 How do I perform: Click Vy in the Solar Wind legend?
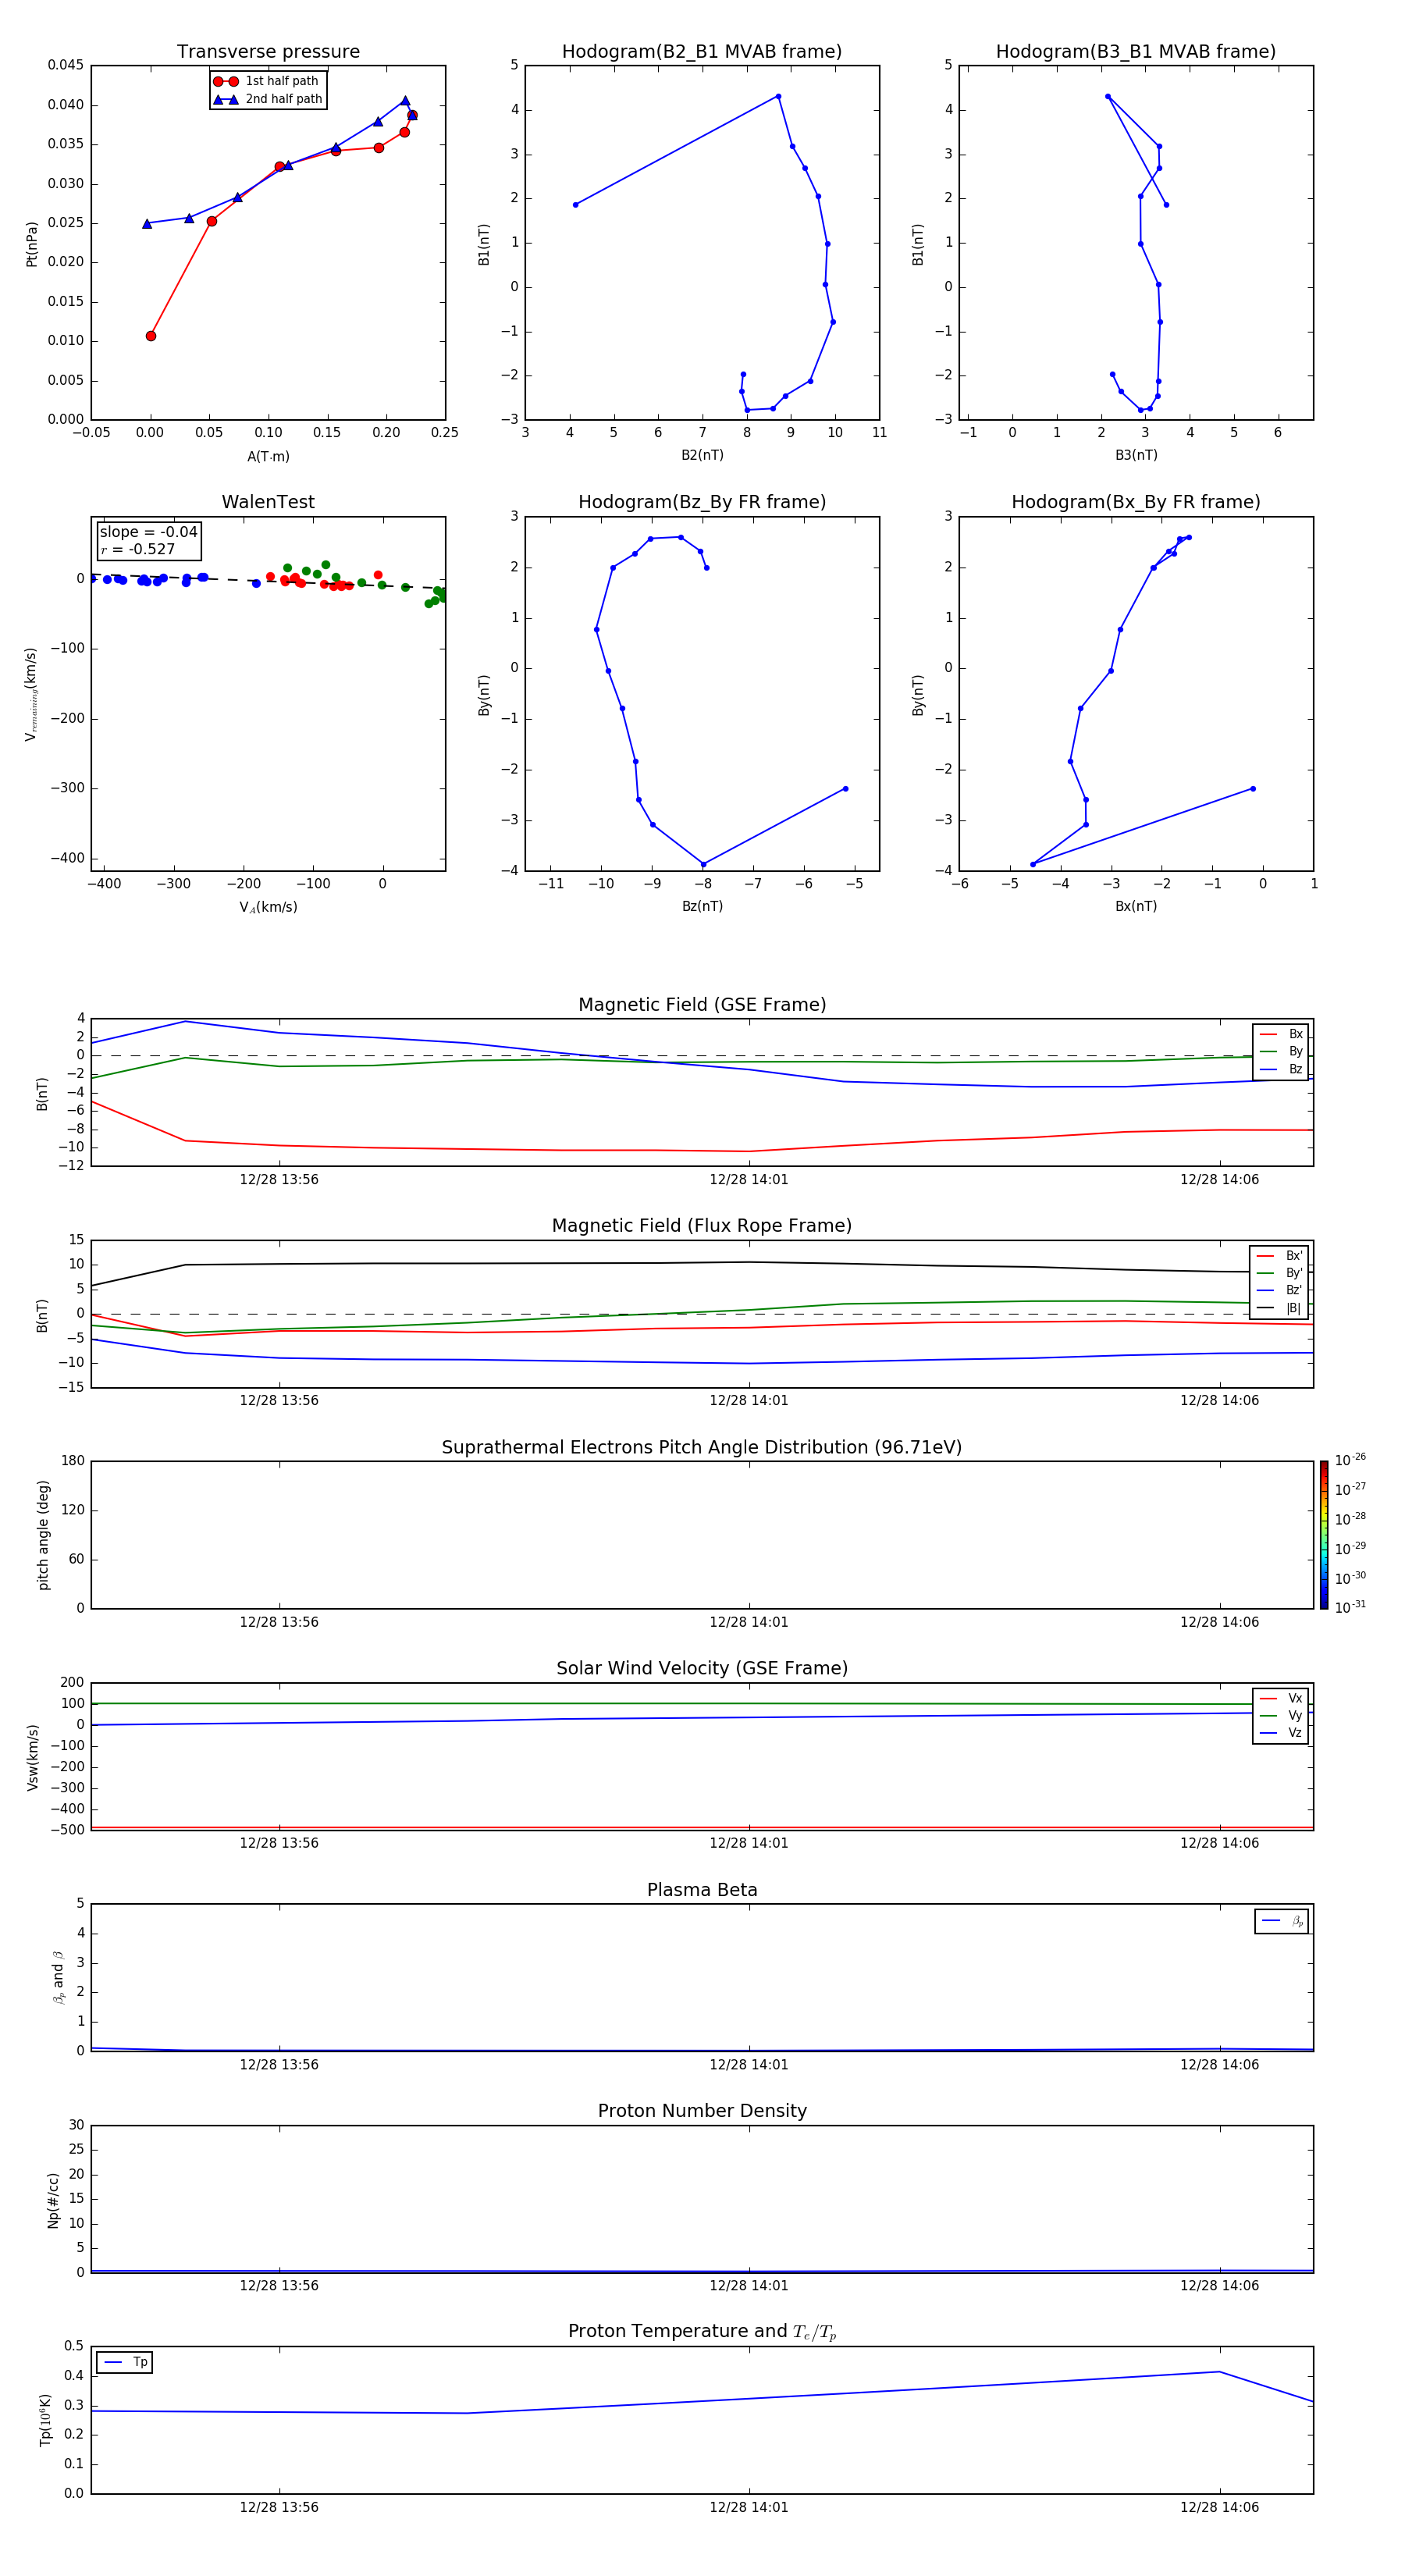click(1281, 1715)
